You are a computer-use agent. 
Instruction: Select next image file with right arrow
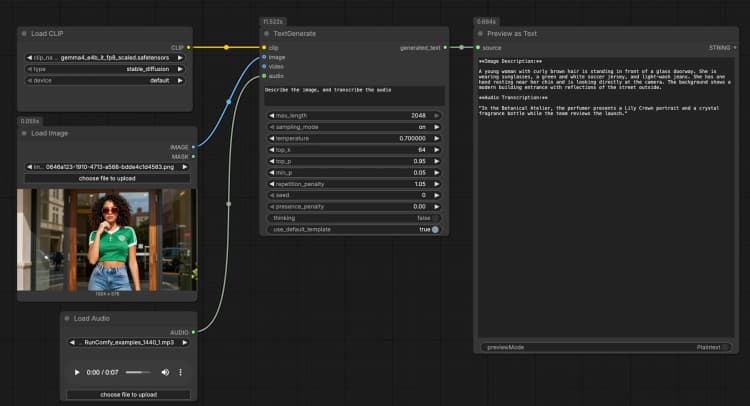[185, 167]
